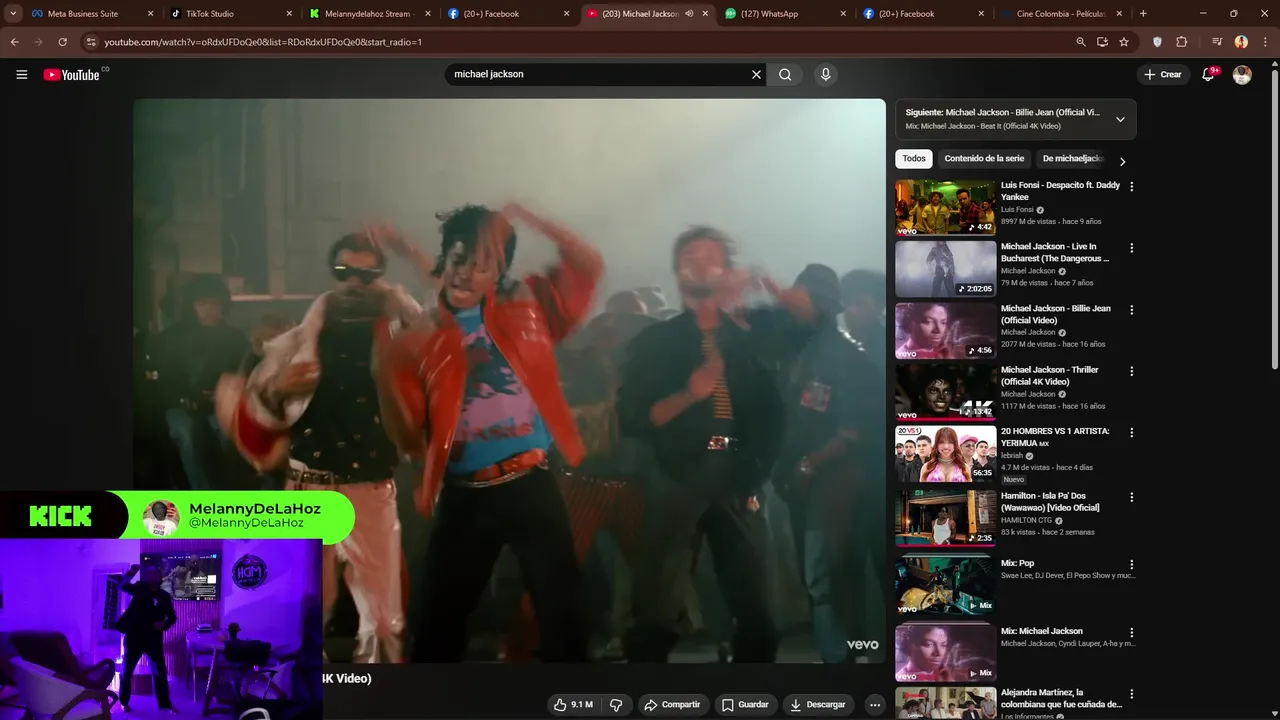Dislike the video with thumbs down
The image size is (1280, 720).
tap(616, 705)
